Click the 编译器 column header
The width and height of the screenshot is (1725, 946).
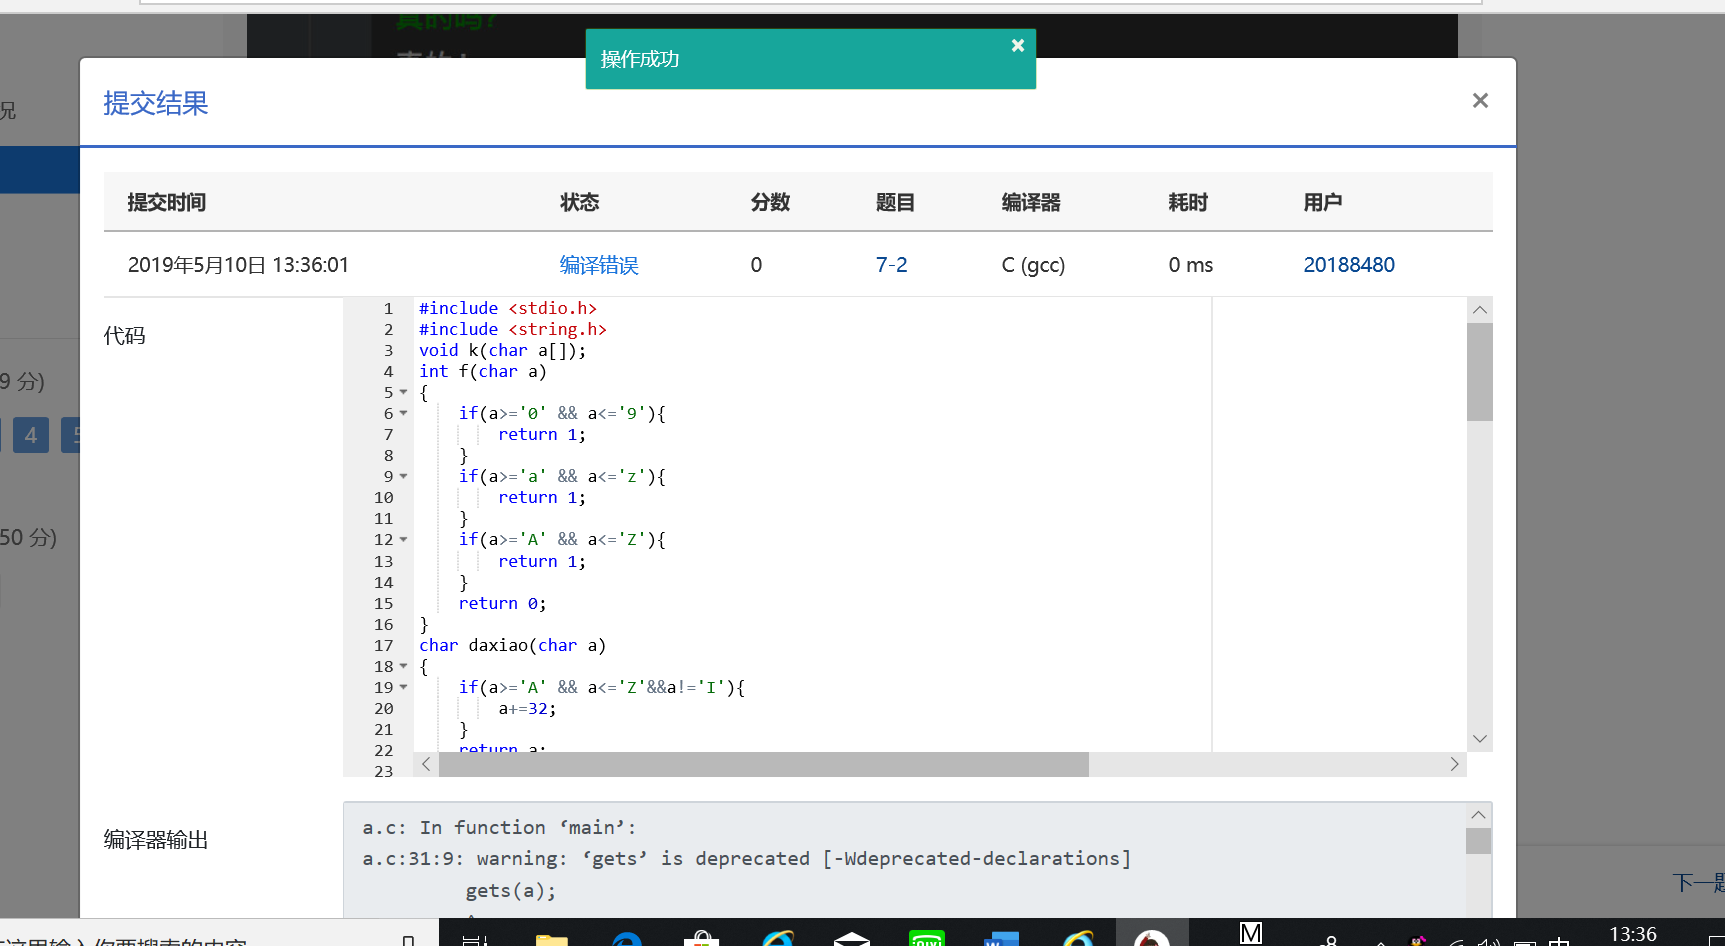(x=1031, y=202)
